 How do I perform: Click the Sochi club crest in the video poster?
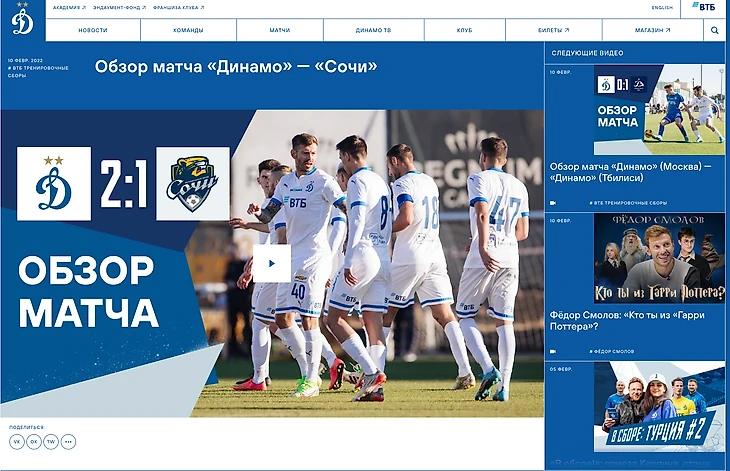pos(193,184)
